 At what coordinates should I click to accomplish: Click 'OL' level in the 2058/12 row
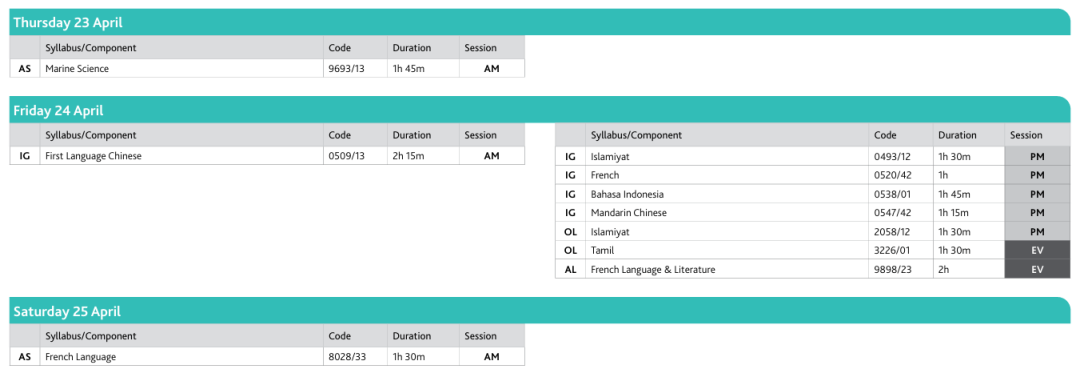point(570,232)
